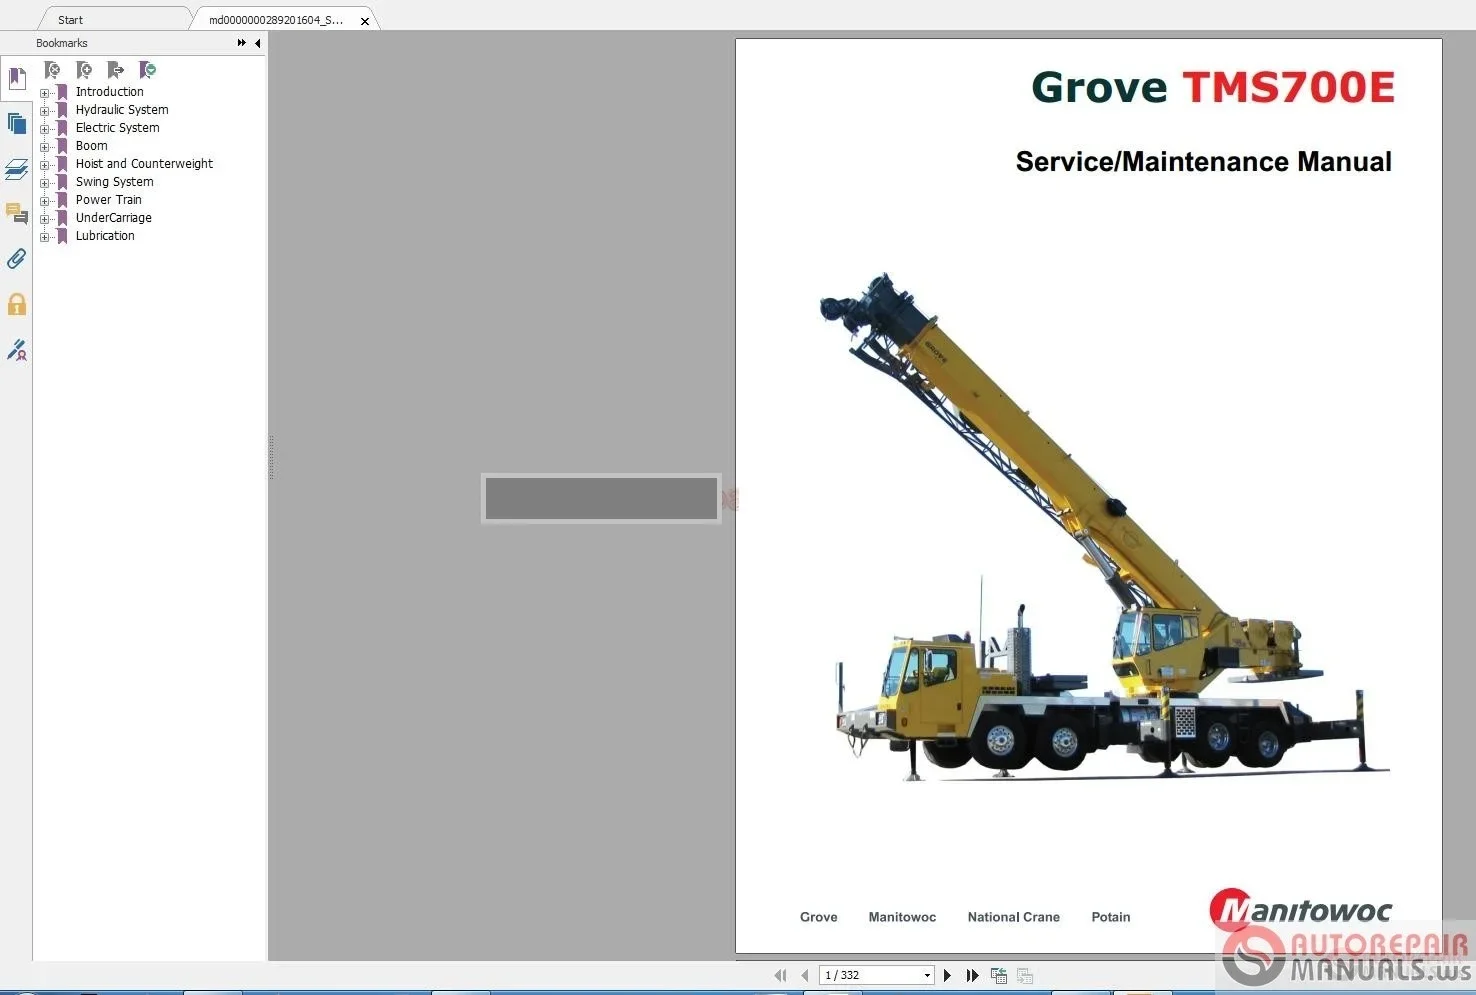This screenshot has width=1476, height=995.
Task: Open the Digital Signatures panel icon
Action: tap(17, 349)
